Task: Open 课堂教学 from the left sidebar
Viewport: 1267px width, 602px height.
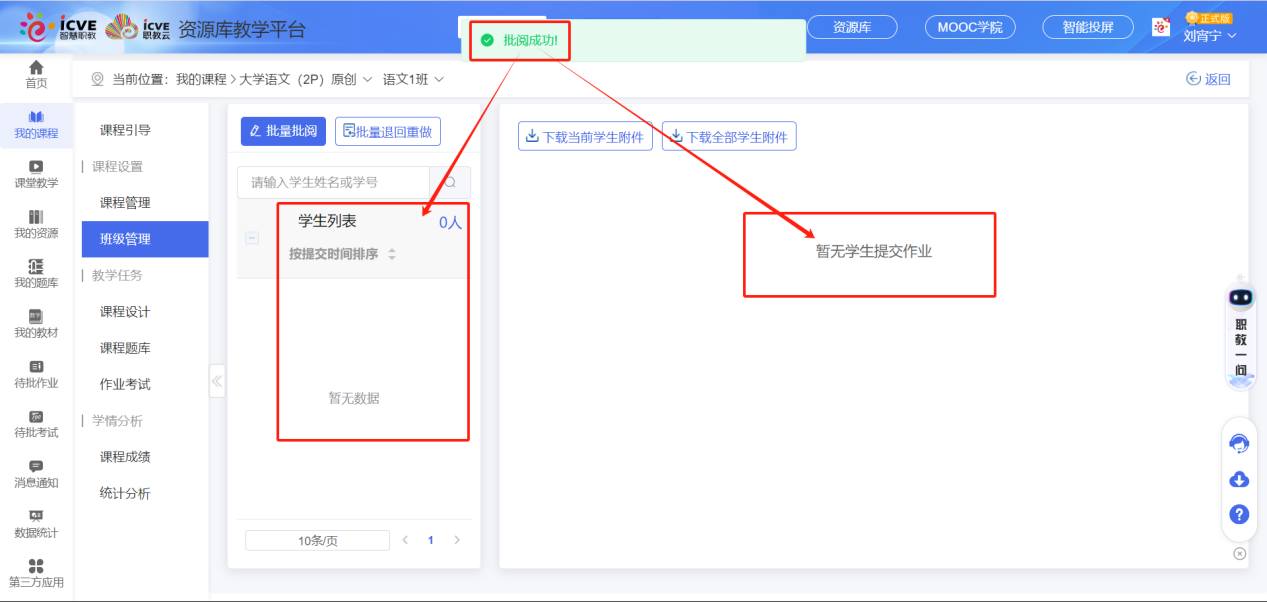Action: pos(36,173)
